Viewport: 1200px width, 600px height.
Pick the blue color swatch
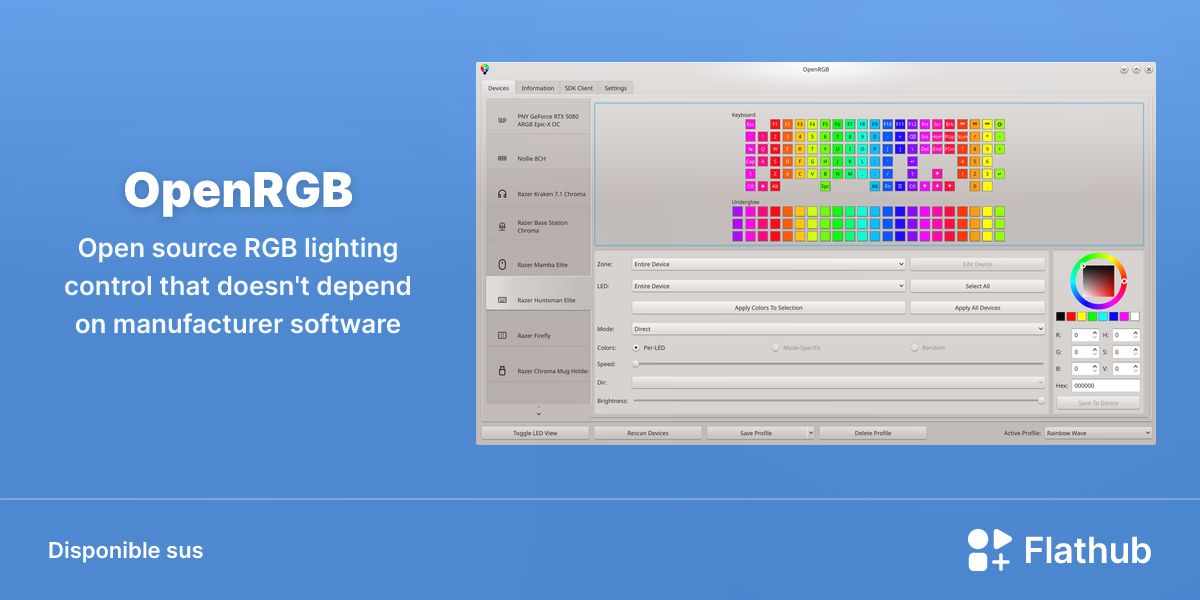point(1114,316)
